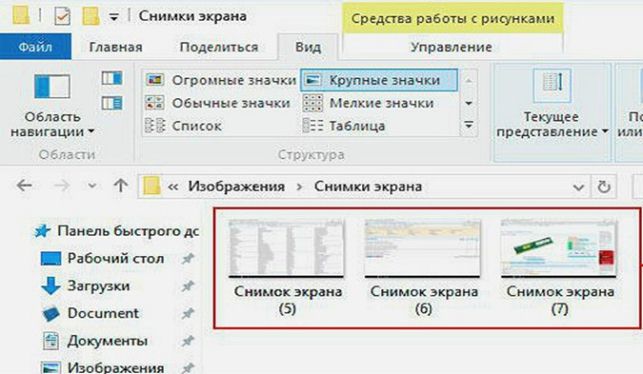Go back with the left arrow
The height and width of the screenshot is (374, 643).
[x=24, y=186]
